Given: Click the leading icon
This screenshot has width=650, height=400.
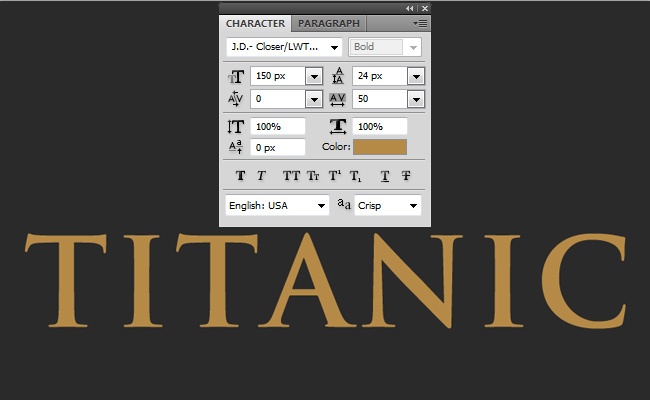Looking at the screenshot, I should click(x=338, y=76).
